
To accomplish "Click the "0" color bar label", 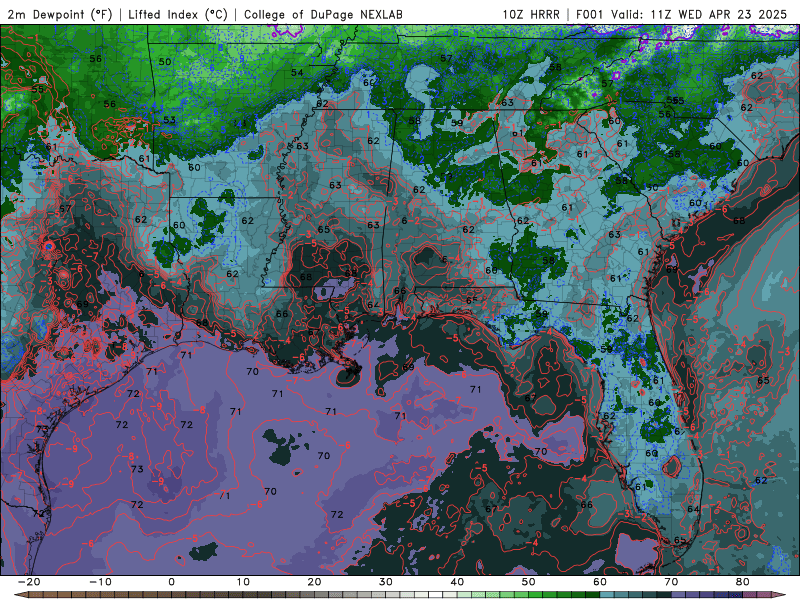I will pyautogui.click(x=171, y=582).
